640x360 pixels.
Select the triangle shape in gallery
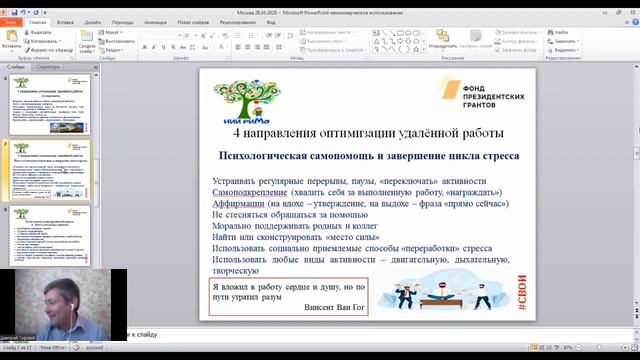376,41
